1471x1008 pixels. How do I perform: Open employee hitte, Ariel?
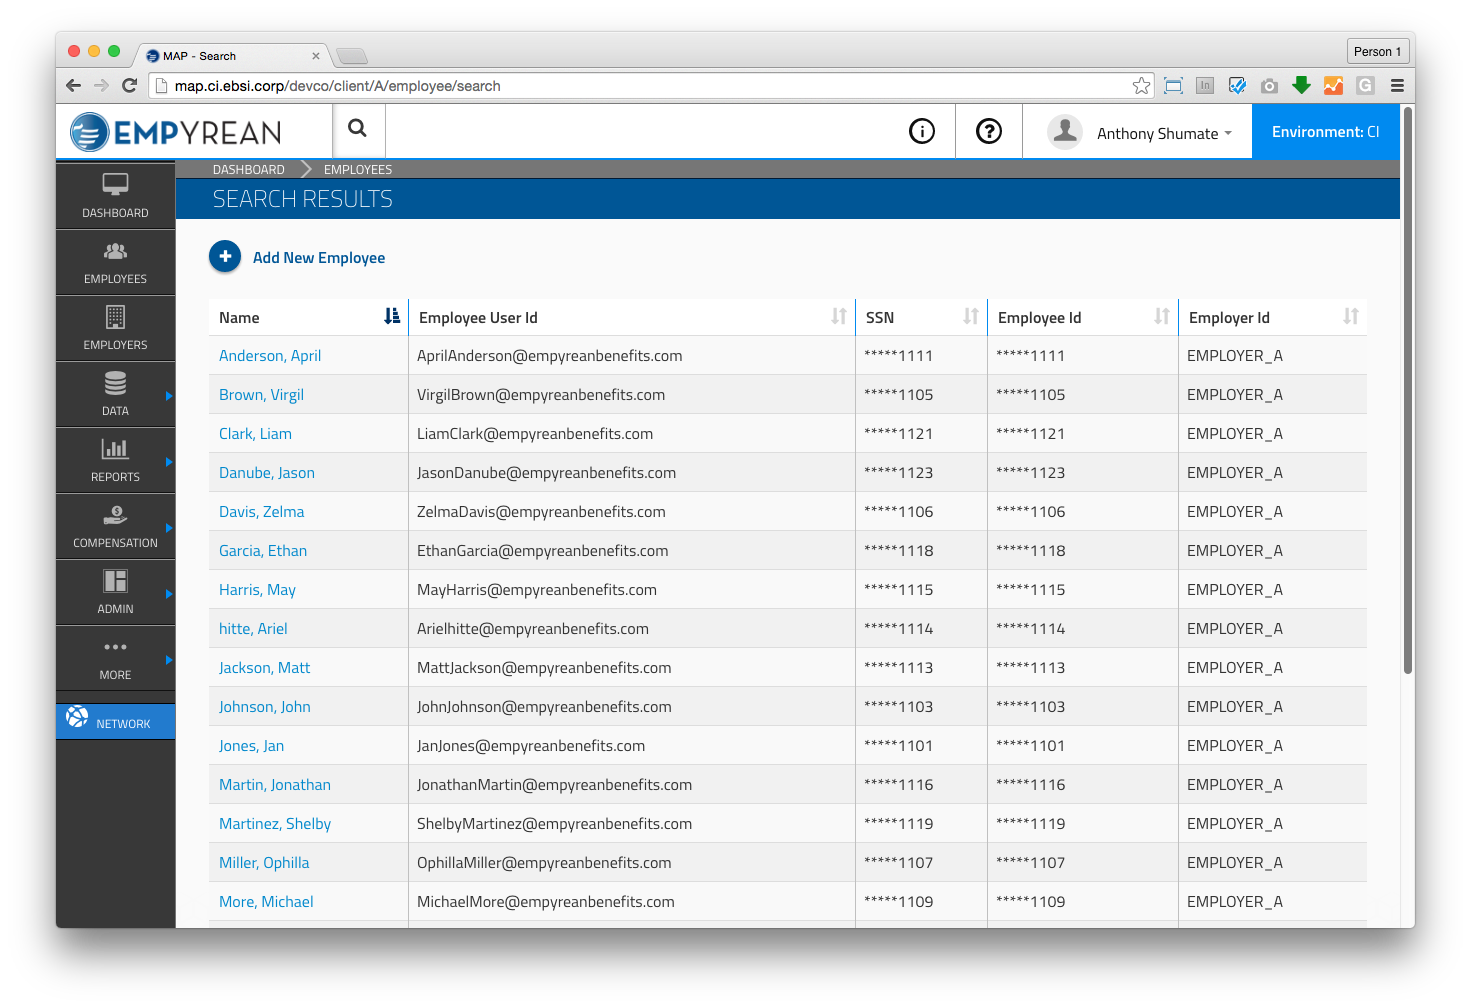click(253, 628)
